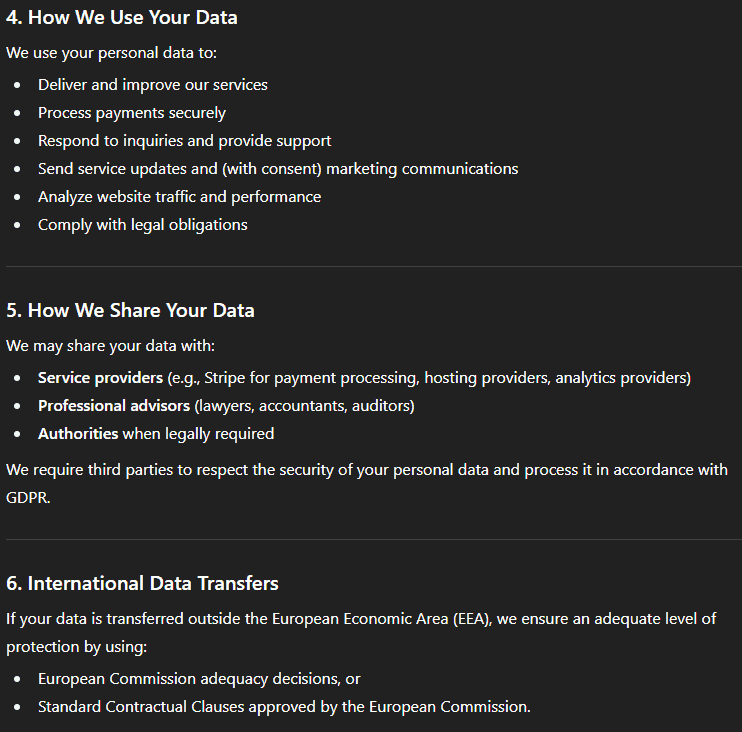742x732 pixels.
Task: Click bold 'Service providers' text
Action: [100, 378]
